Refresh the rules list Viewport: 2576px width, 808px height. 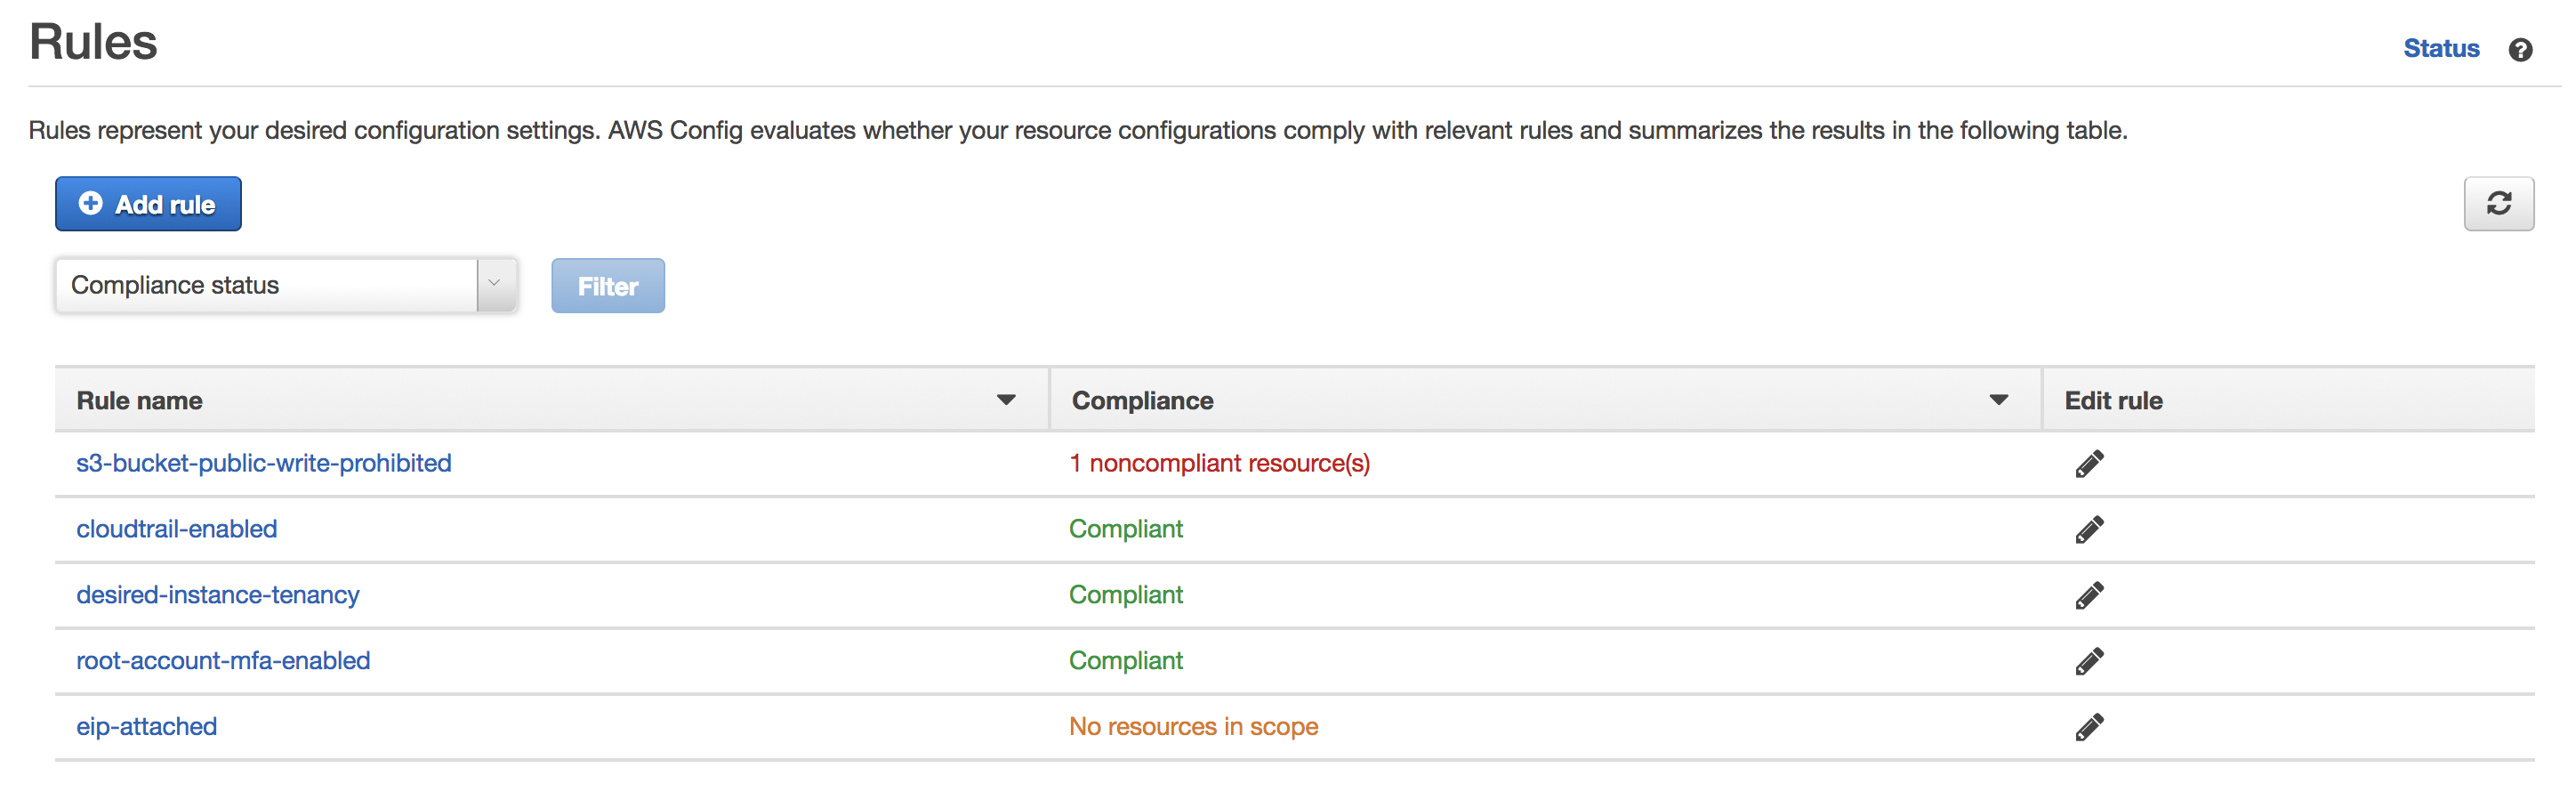(2497, 204)
